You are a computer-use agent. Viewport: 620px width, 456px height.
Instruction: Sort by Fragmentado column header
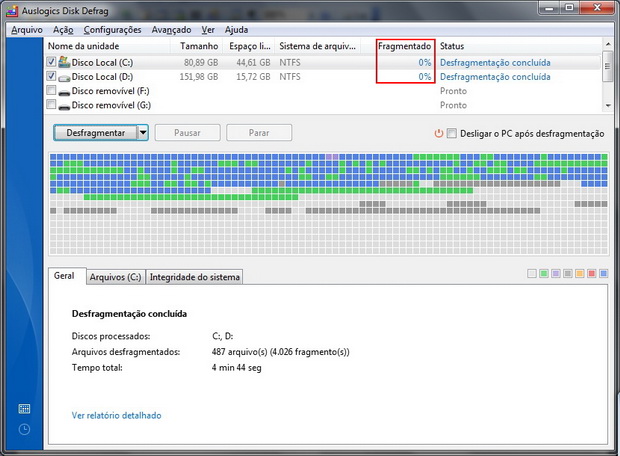tap(405, 46)
